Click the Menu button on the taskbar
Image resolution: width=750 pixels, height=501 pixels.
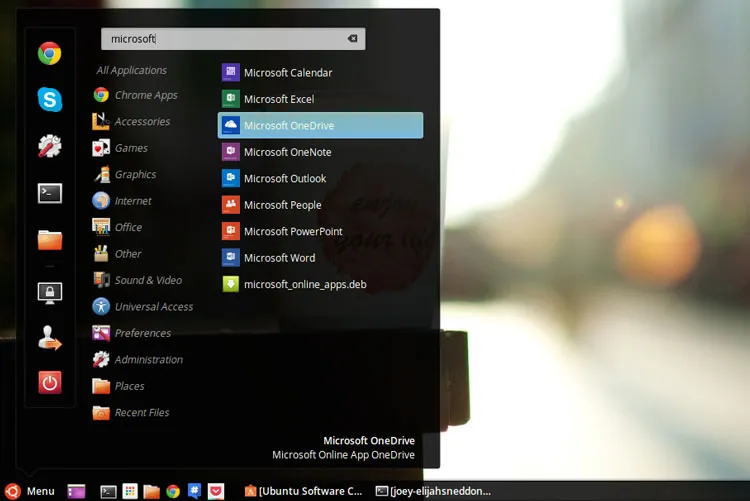coord(30,491)
